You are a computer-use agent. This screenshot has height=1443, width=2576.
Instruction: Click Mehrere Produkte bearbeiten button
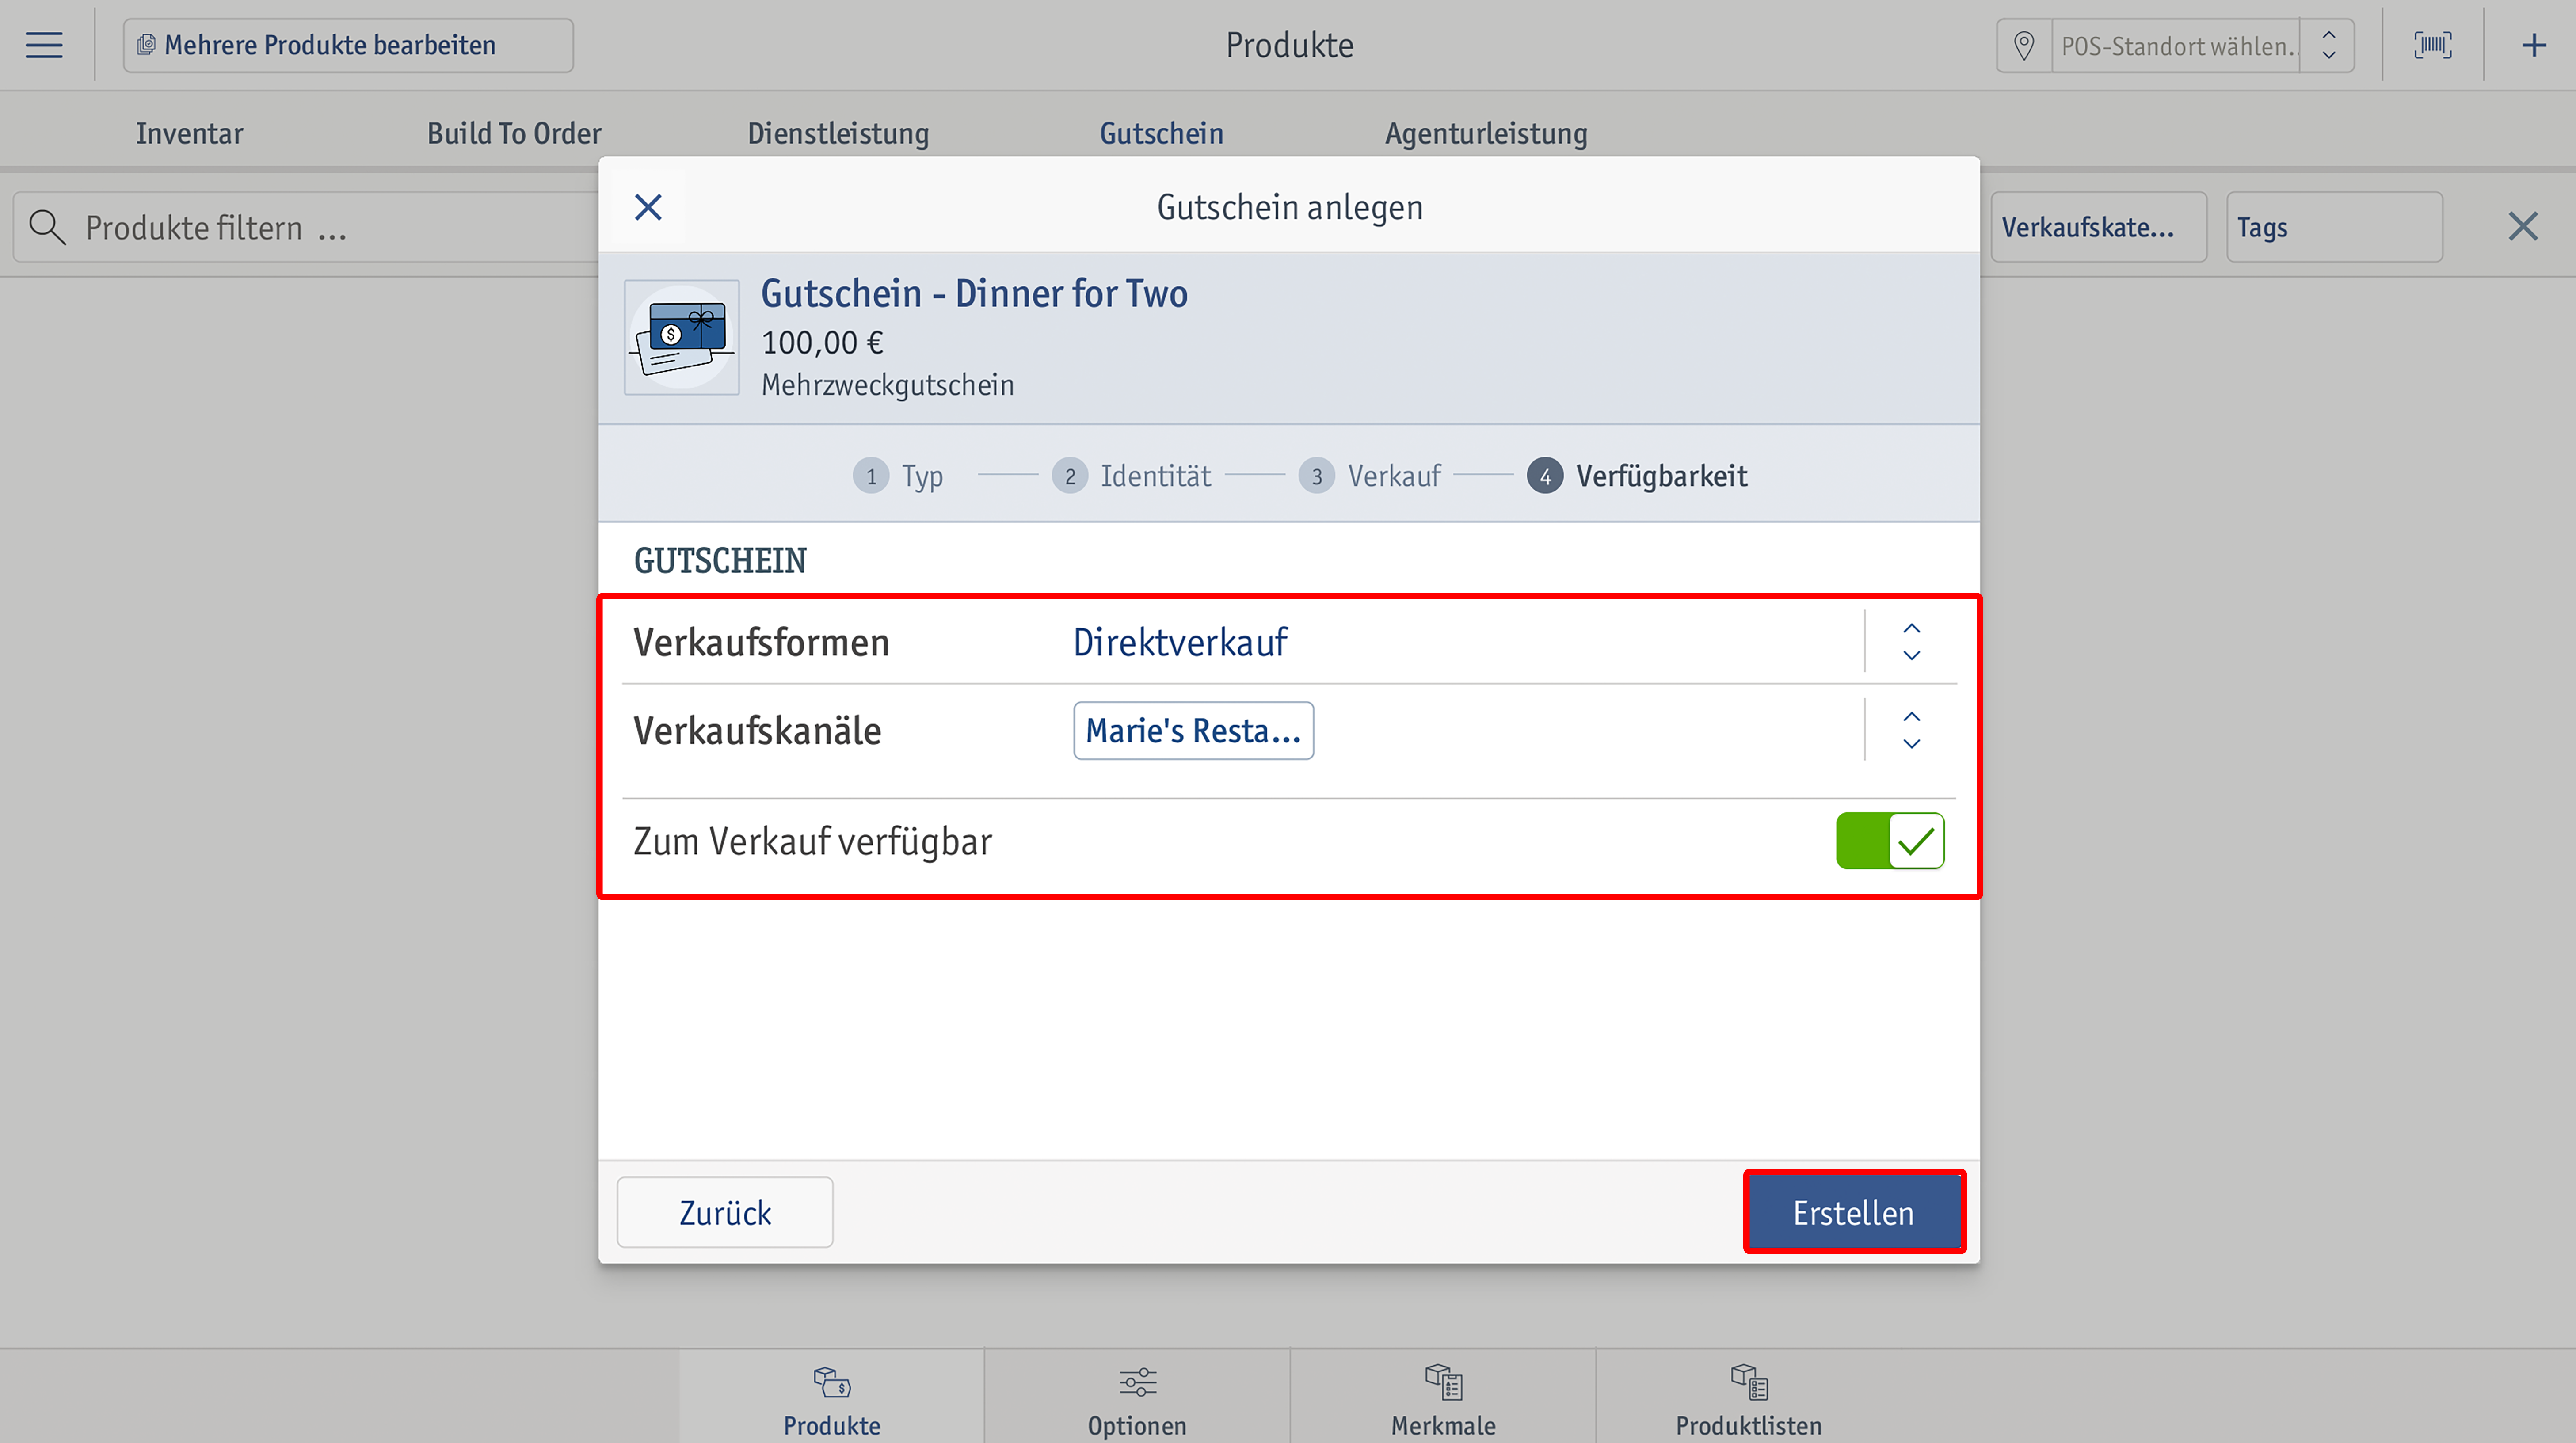348,45
